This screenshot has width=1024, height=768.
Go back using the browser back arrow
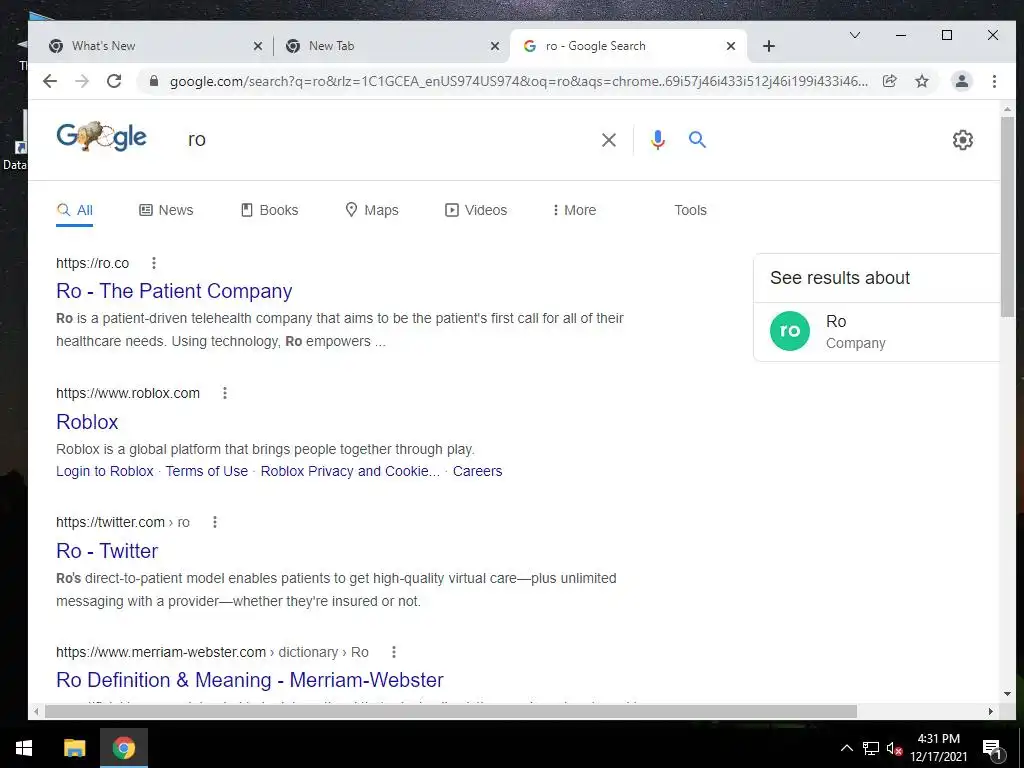[50, 81]
